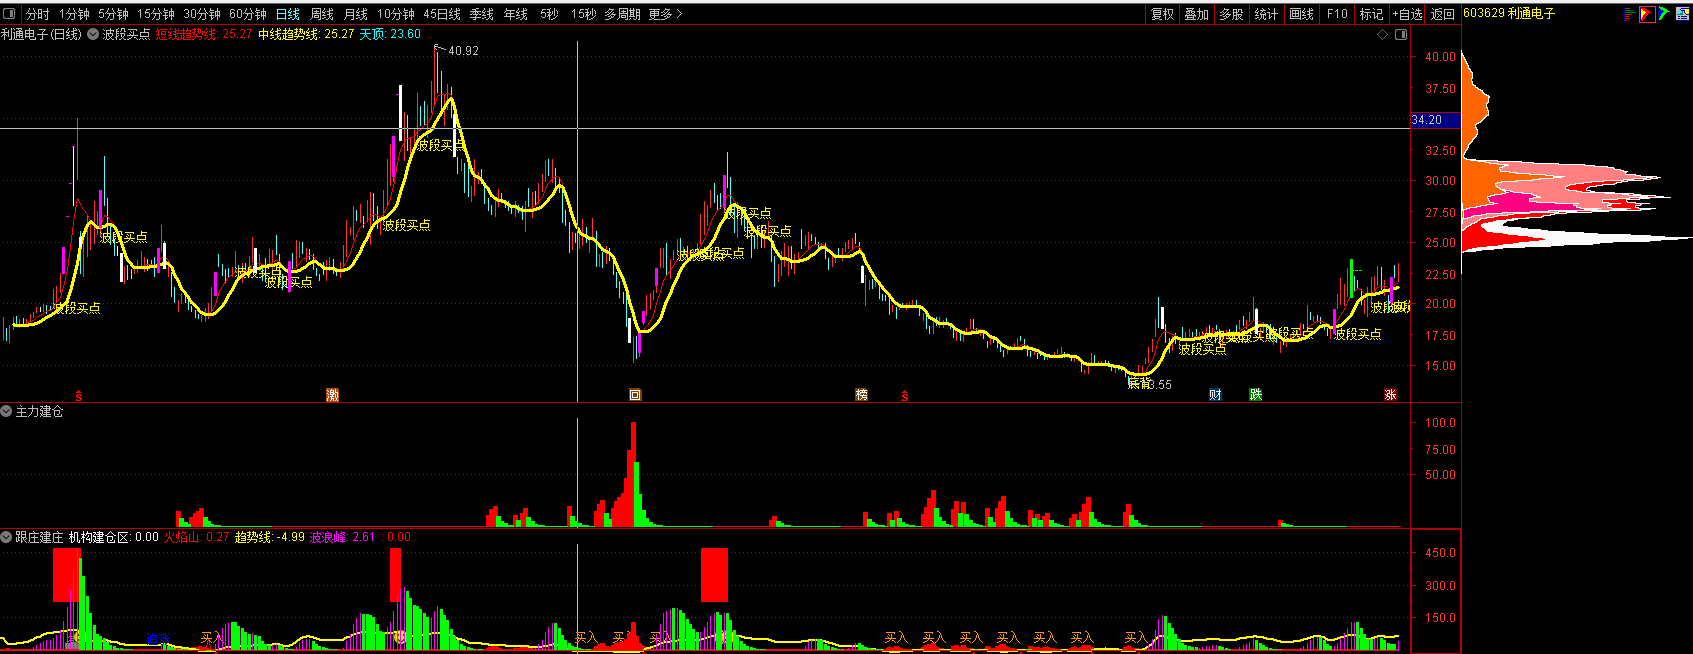1693x654 pixels.
Task: Toggle the panel icon right of the diamond
Action: tap(1401, 34)
